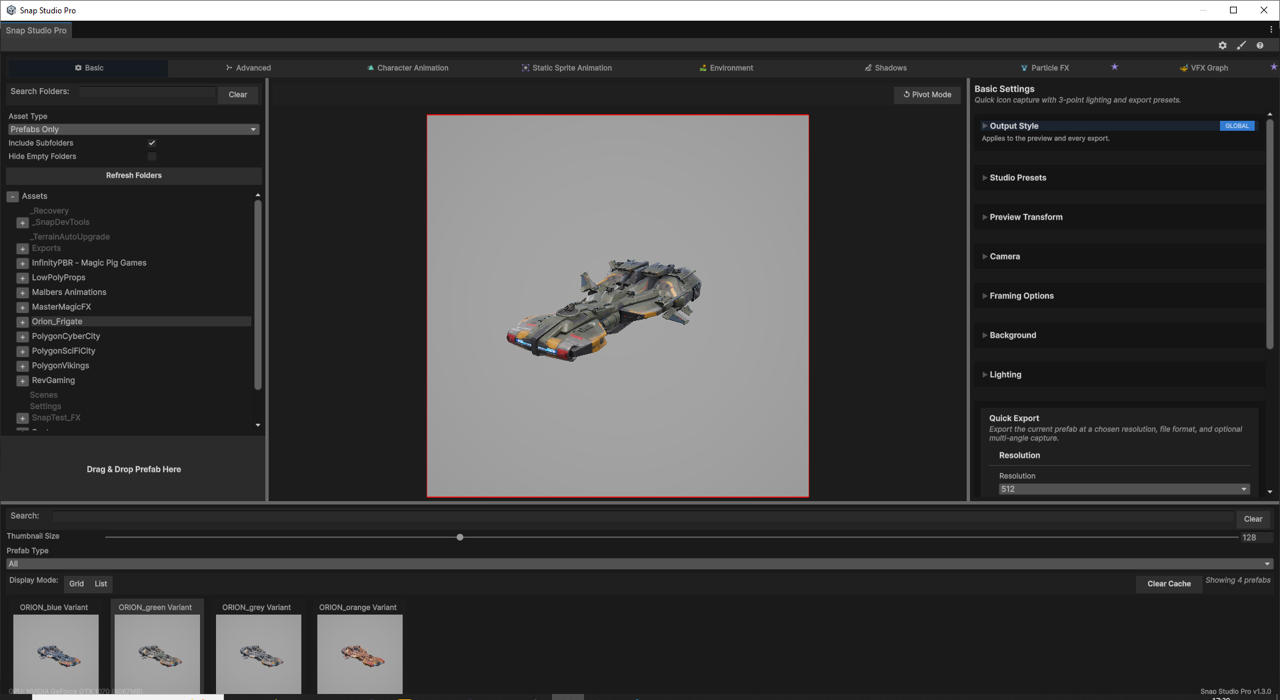Click the Refresh Folders button
Image resolution: width=1280 pixels, height=700 pixels.
point(133,175)
